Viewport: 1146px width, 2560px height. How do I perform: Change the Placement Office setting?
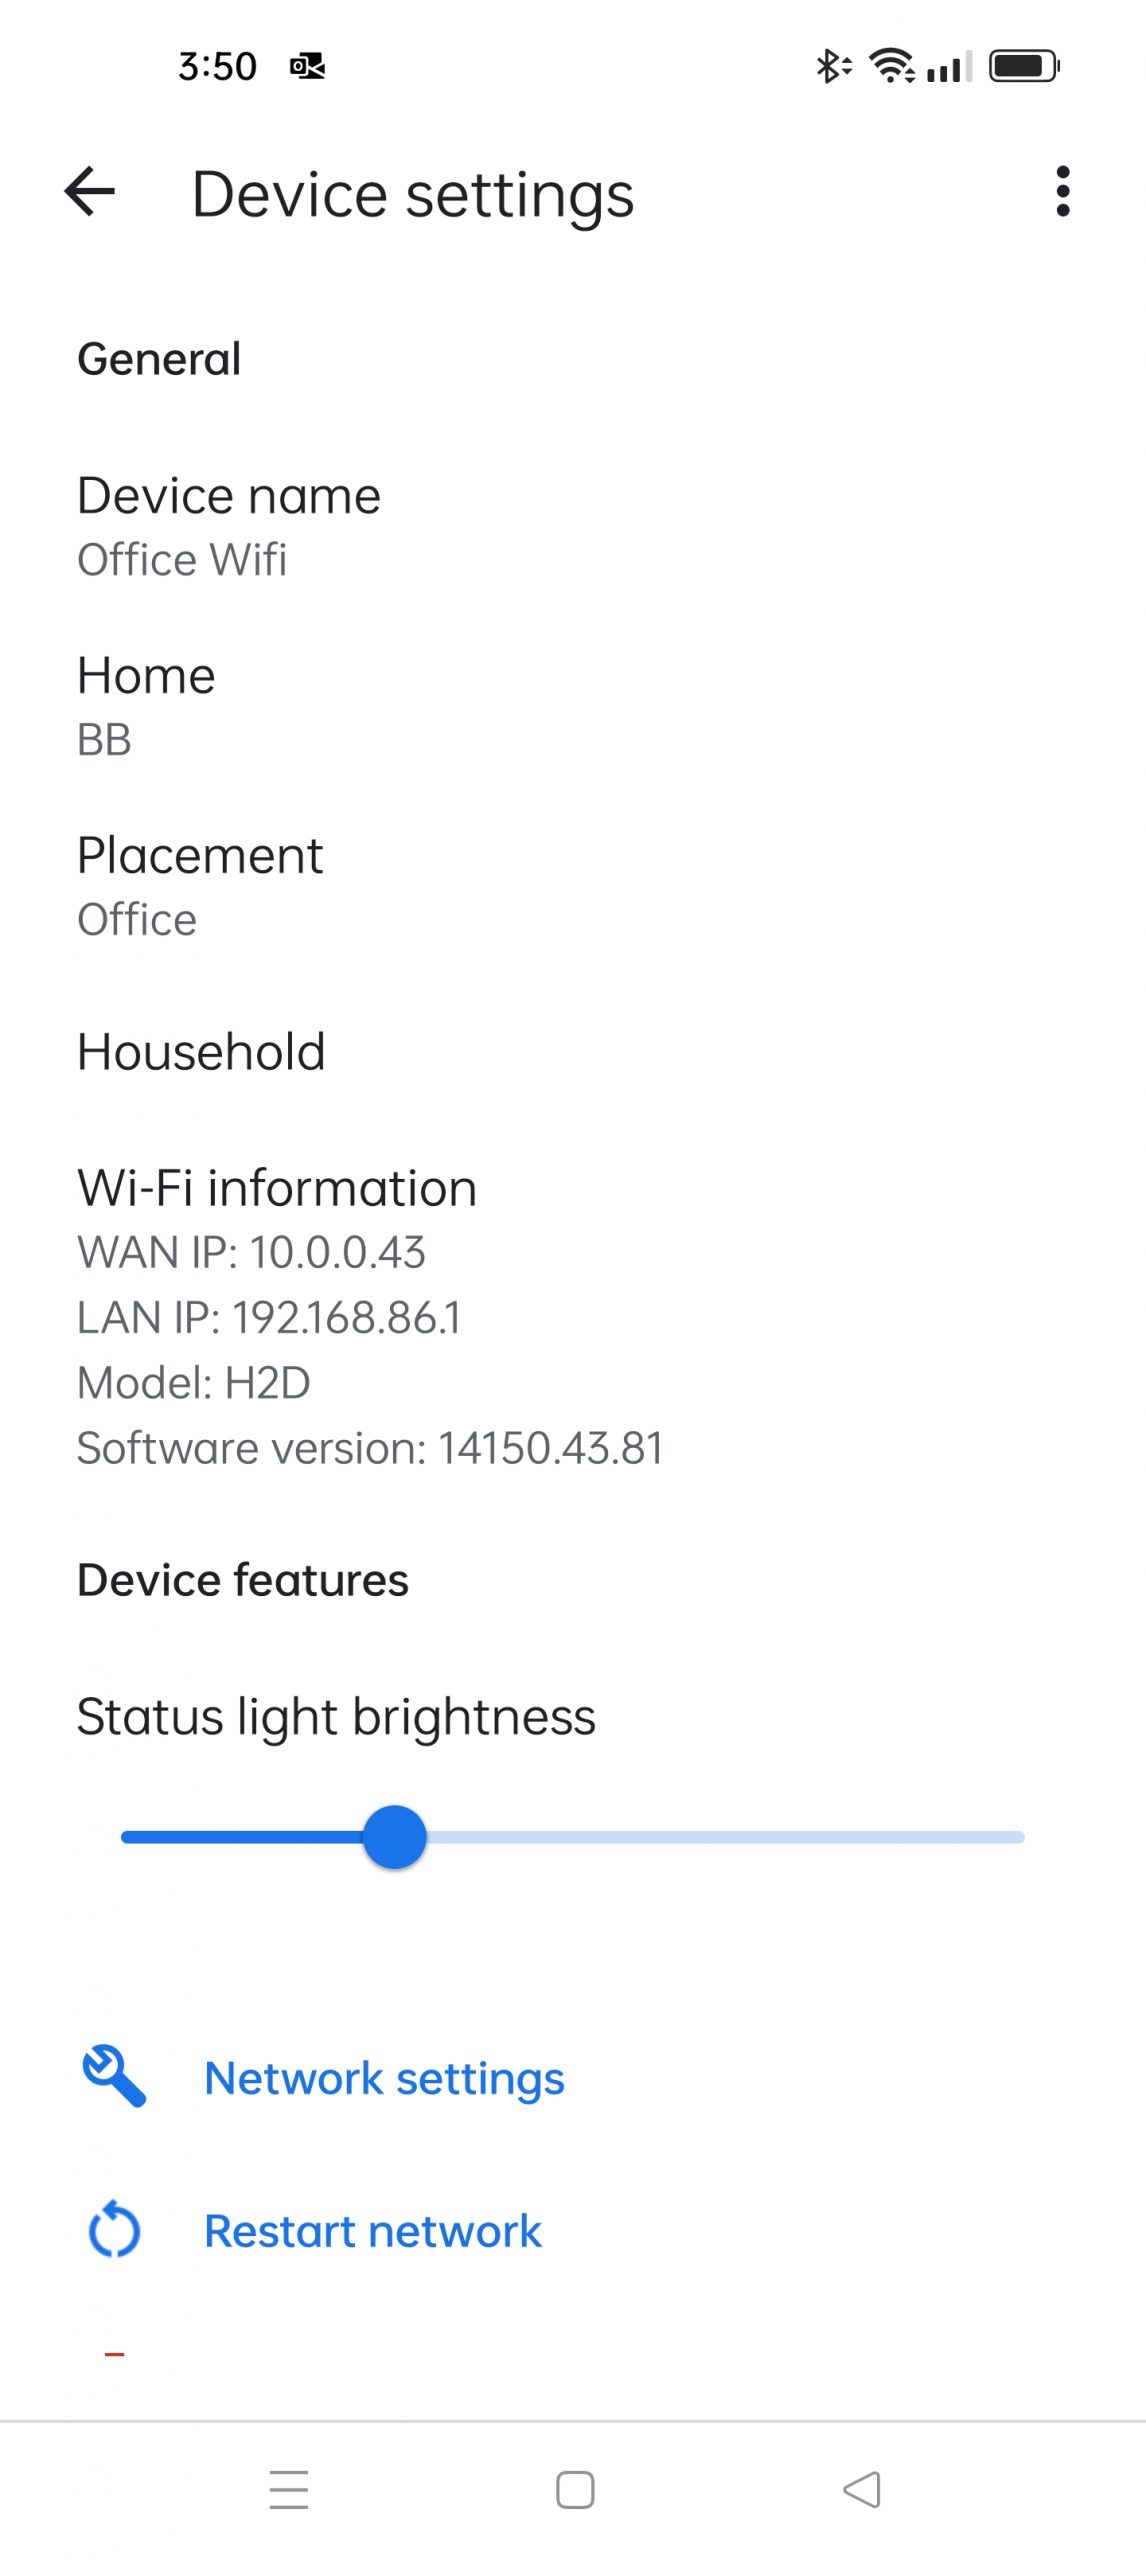tap(200, 886)
